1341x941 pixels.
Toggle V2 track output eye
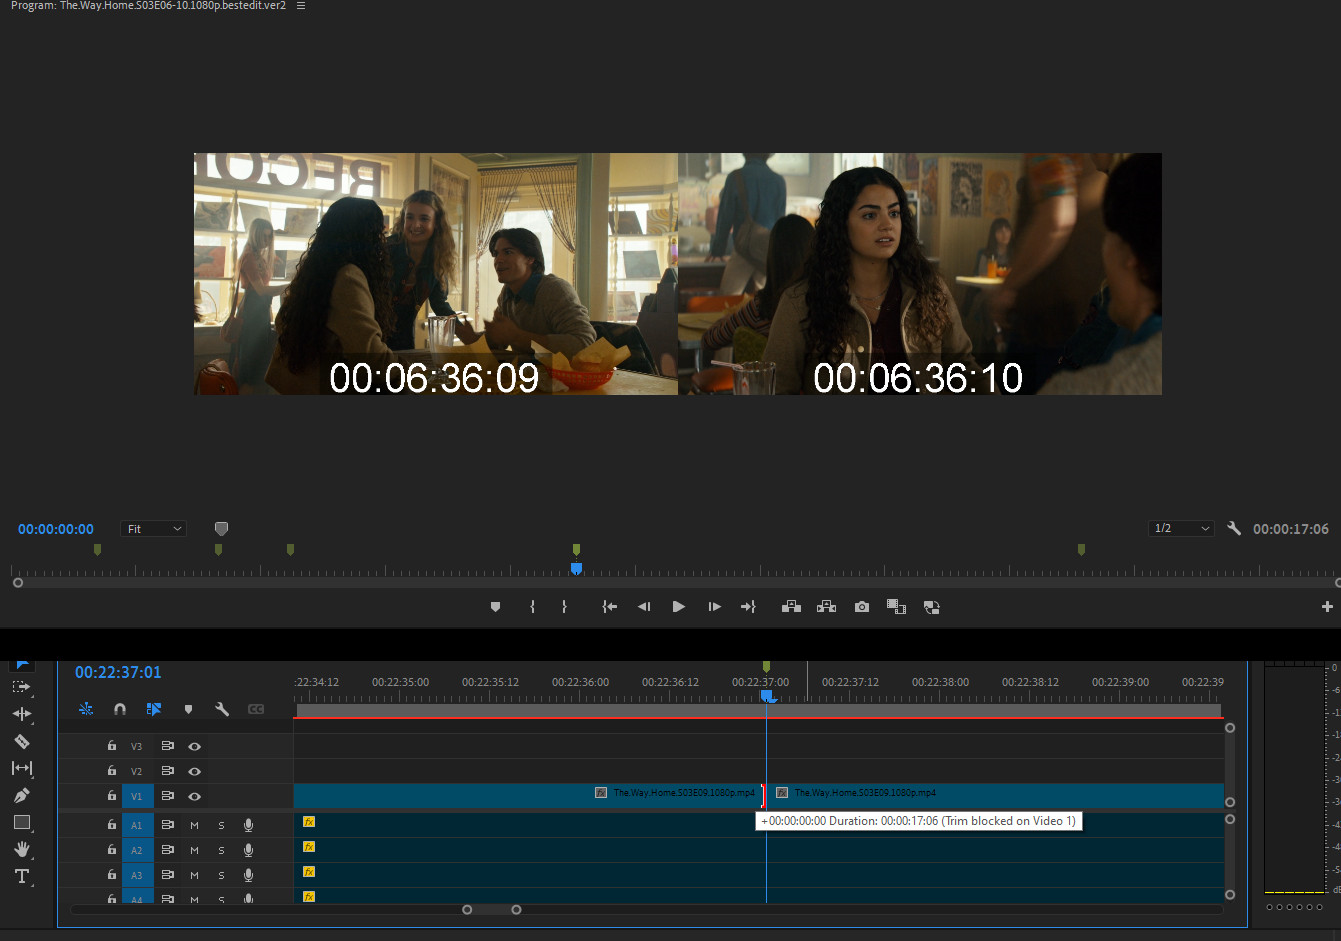click(195, 771)
